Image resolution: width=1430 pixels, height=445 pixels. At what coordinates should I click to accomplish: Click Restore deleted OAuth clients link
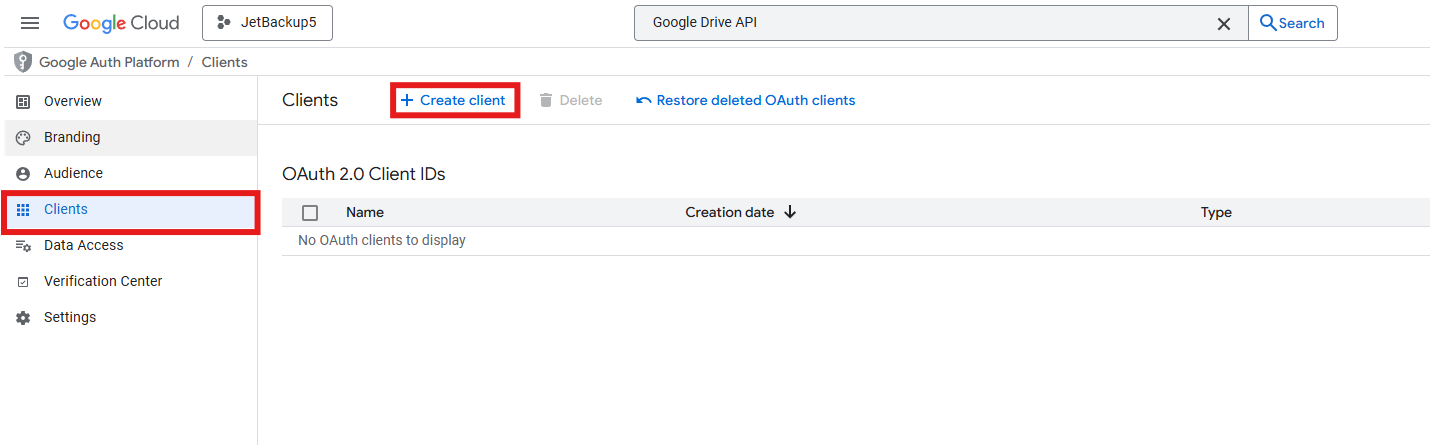click(746, 100)
